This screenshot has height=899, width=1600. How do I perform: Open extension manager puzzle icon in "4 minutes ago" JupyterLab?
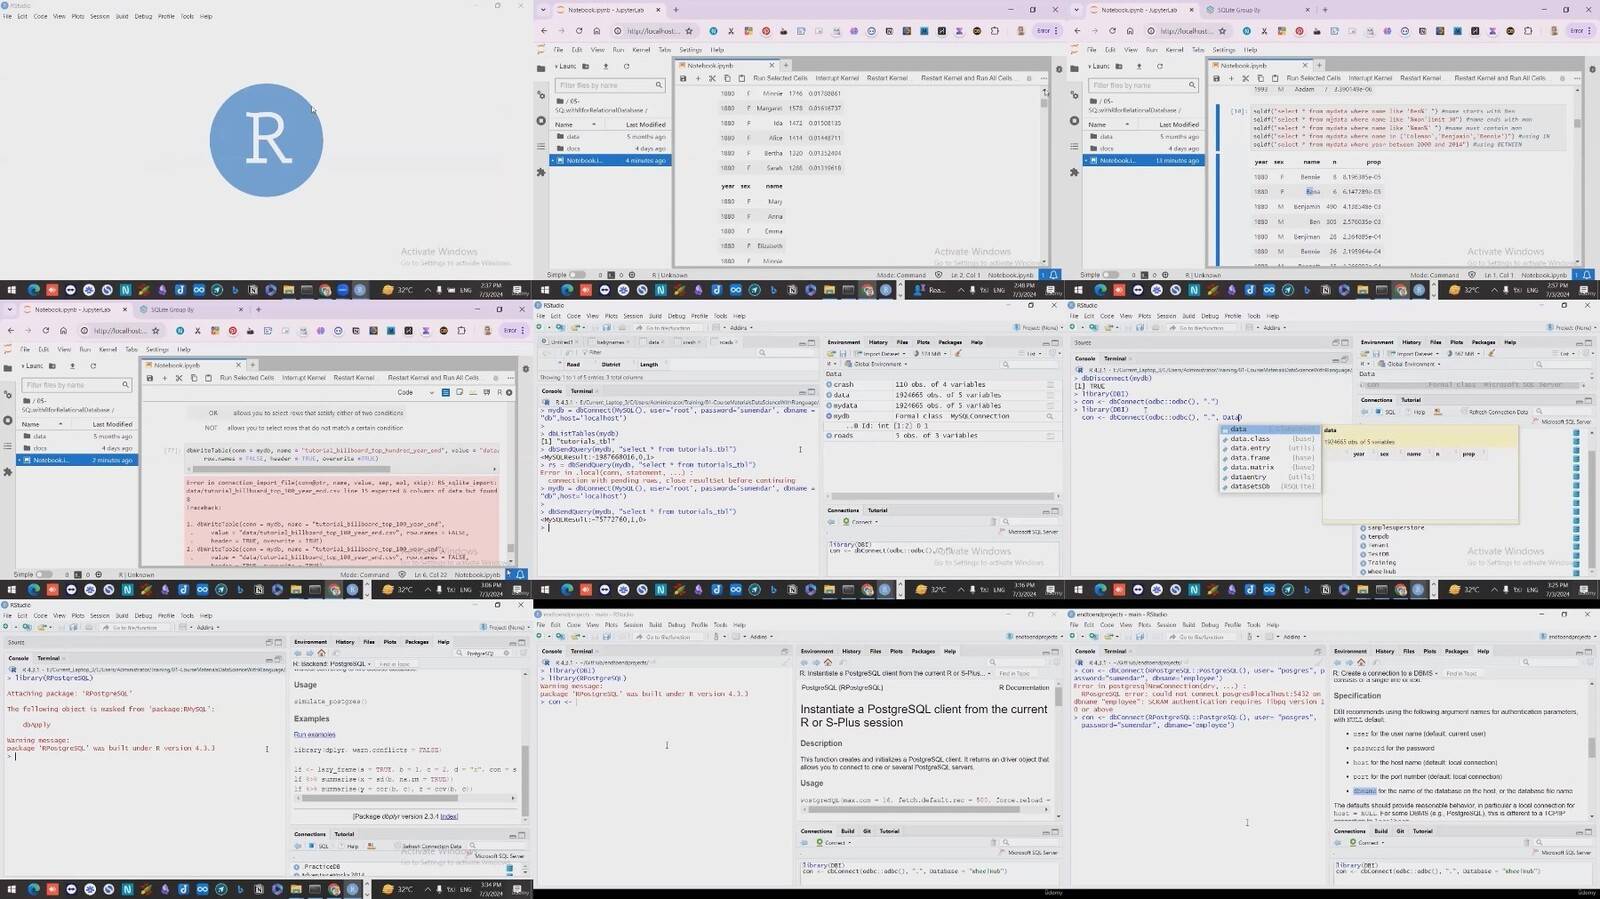pyautogui.click(x=541, y=172)
